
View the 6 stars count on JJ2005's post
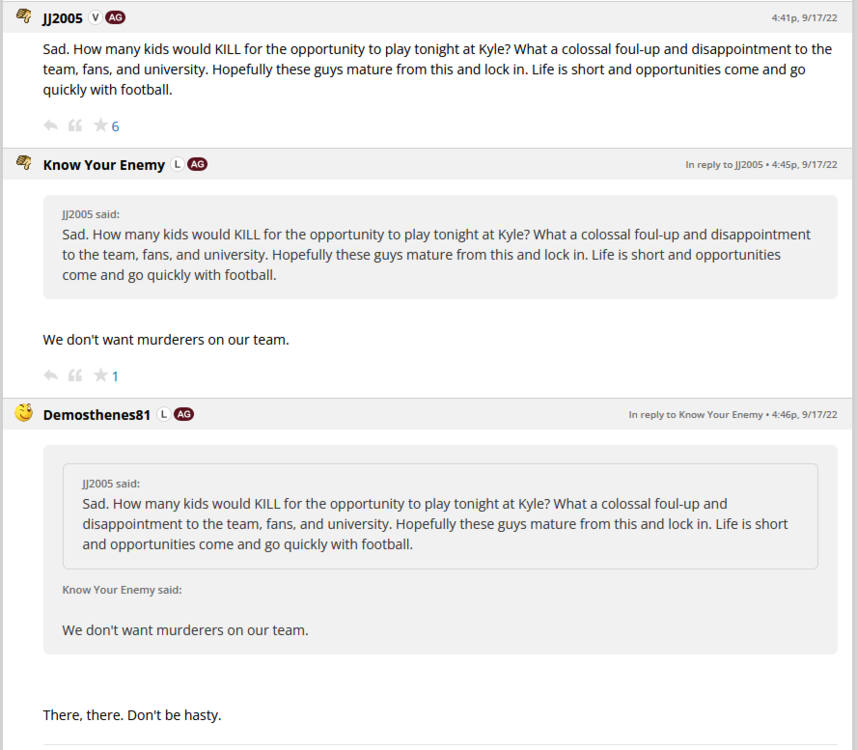115,127
